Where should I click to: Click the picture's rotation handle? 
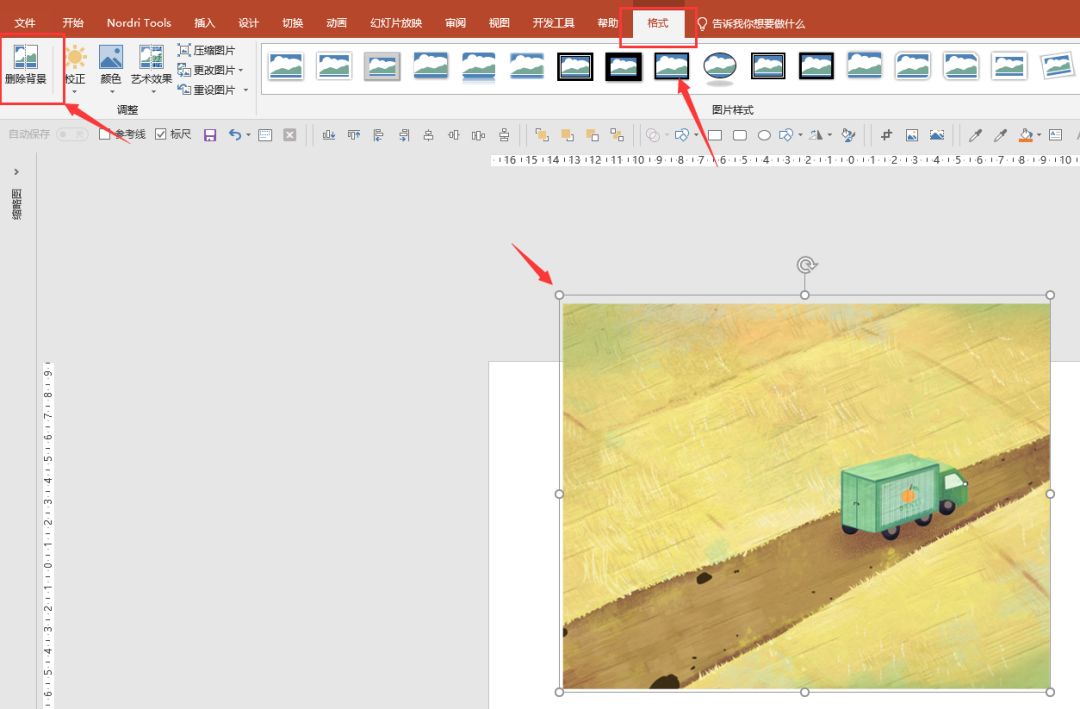[806, 265]
